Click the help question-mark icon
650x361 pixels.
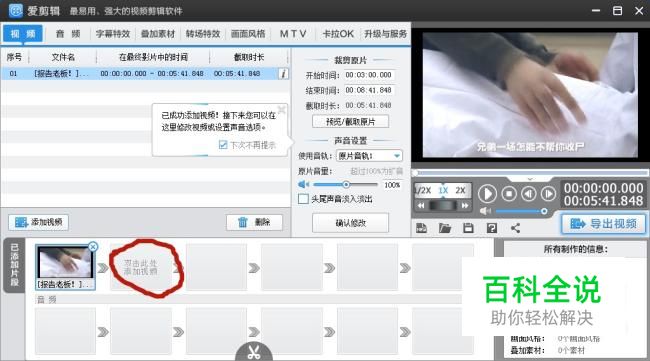(492, 228)
